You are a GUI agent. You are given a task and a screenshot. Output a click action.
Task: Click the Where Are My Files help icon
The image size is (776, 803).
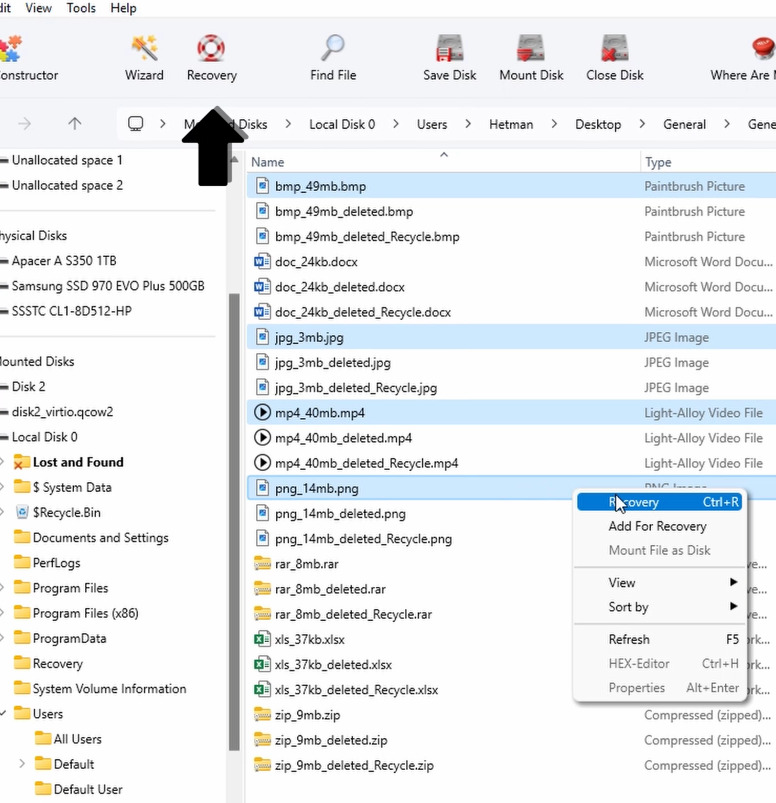763,48
